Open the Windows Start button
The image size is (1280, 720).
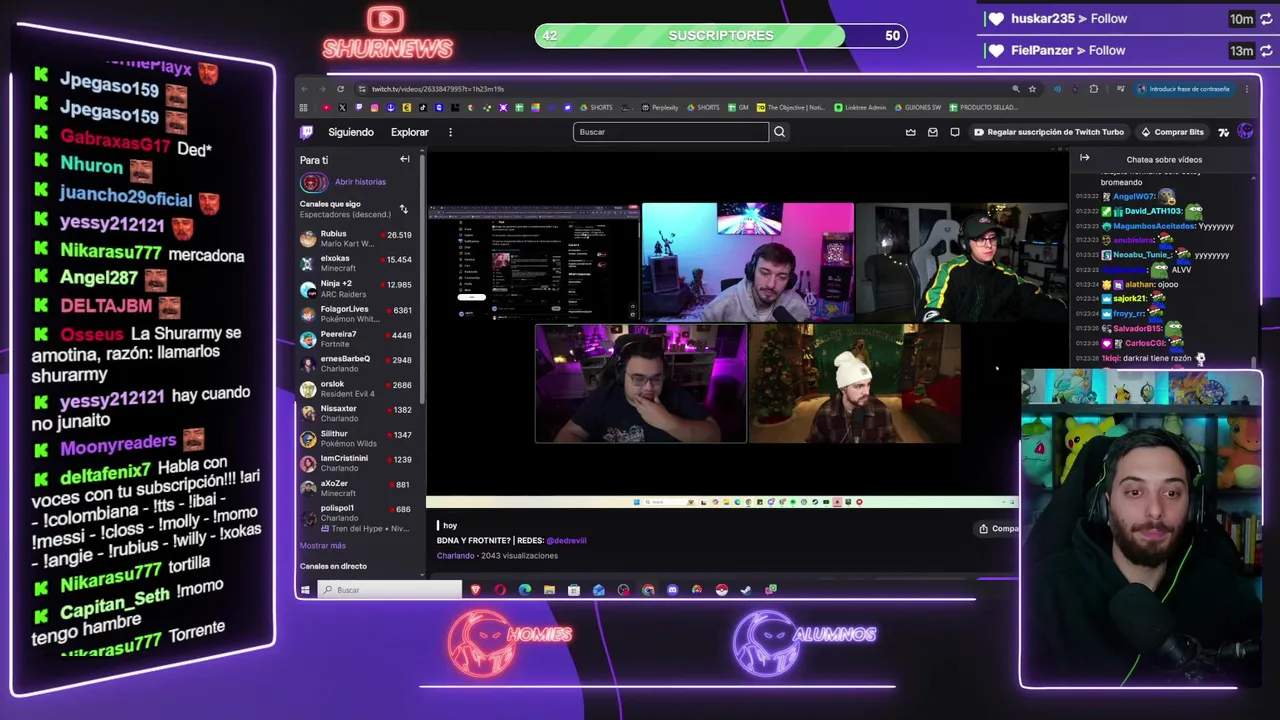(305, 590)
